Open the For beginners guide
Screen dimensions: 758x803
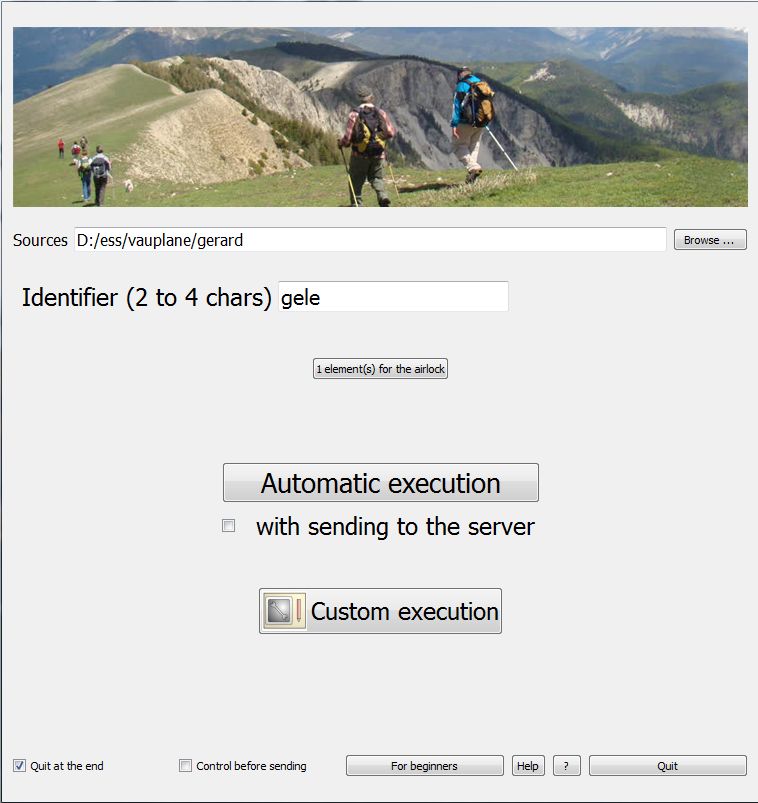[x=425, y=766]
